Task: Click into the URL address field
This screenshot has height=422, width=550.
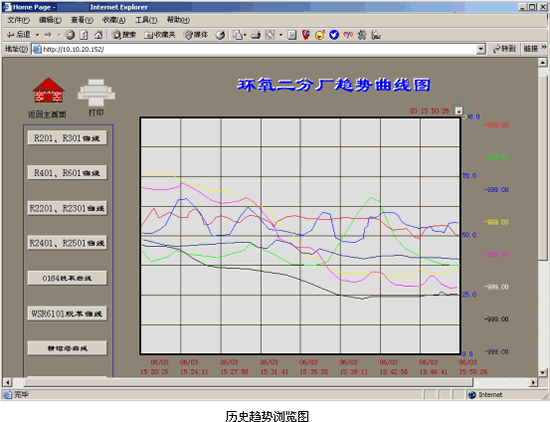Action: 255,49
